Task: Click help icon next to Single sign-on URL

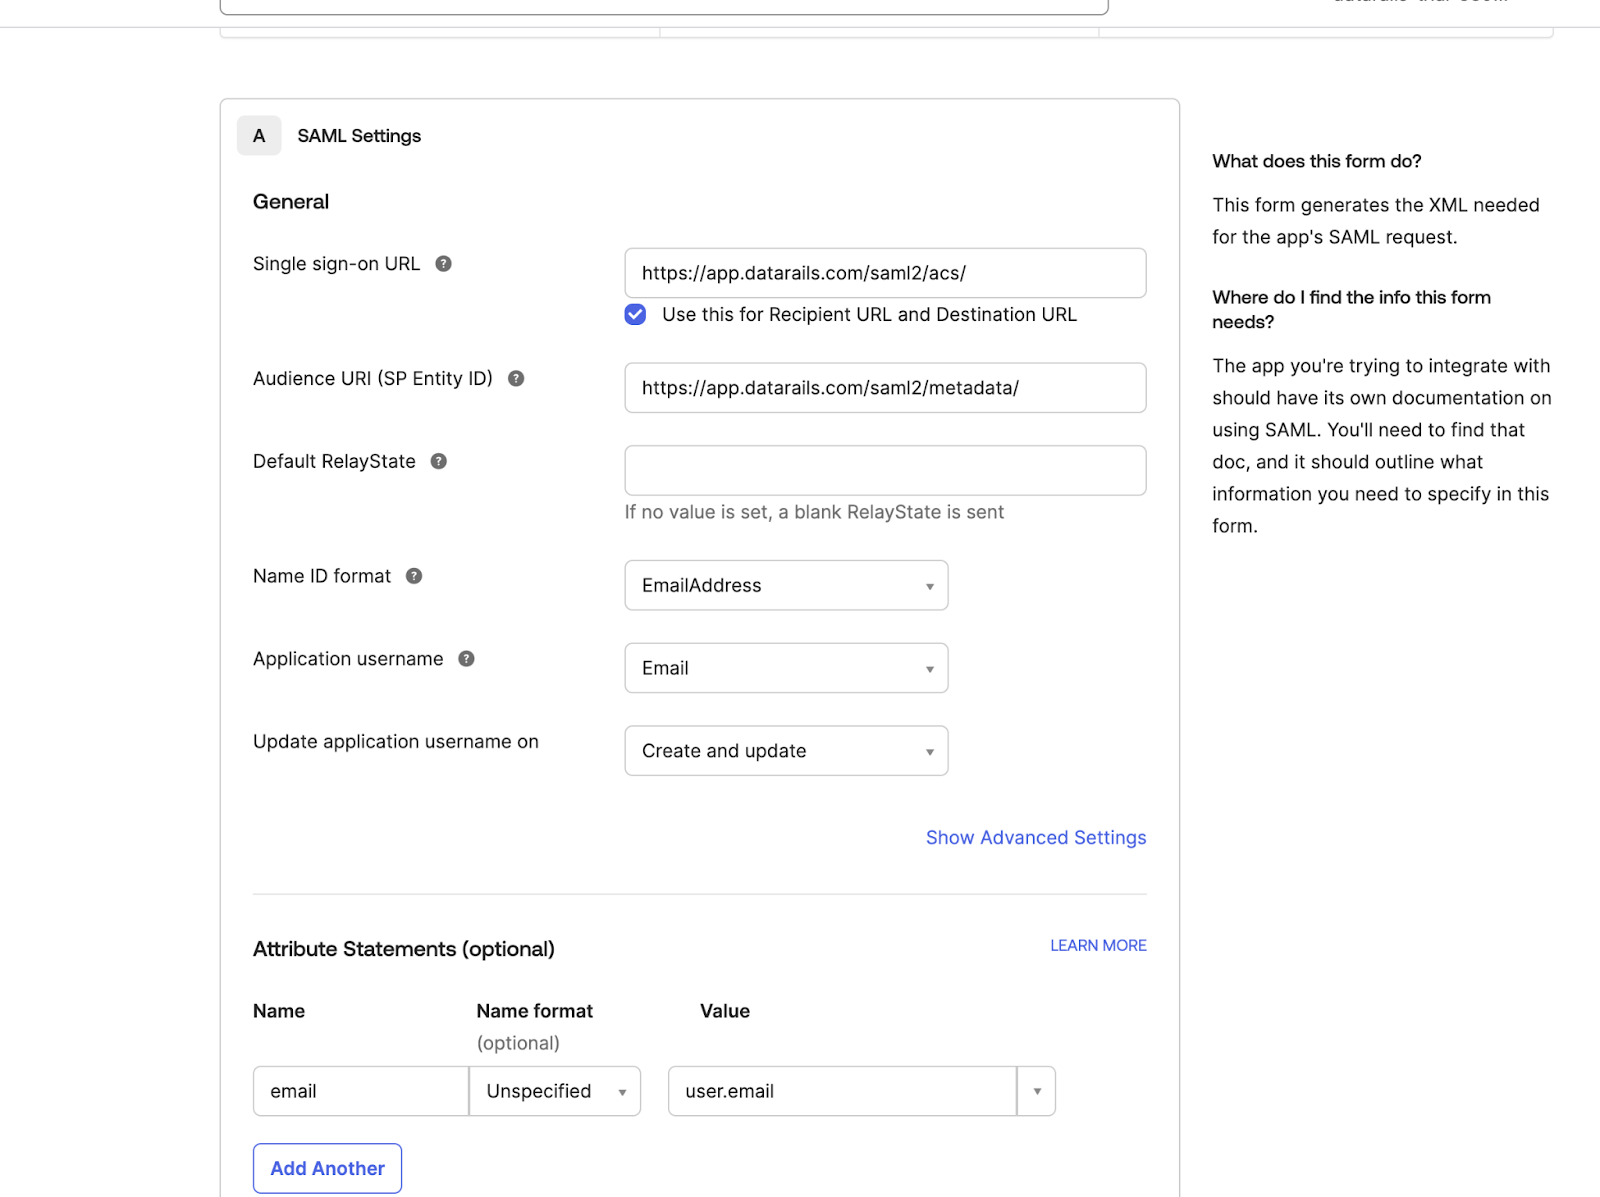Action: pyautogui.click(x=444, y=264)
